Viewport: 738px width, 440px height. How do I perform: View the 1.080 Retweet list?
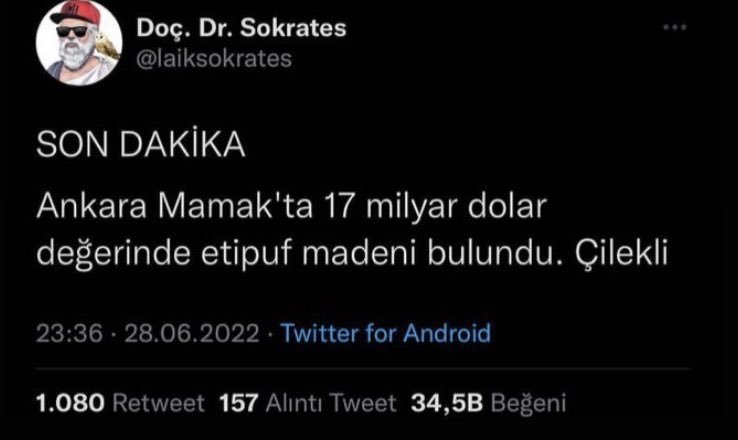pyautogui.click(x=120, y=403)
